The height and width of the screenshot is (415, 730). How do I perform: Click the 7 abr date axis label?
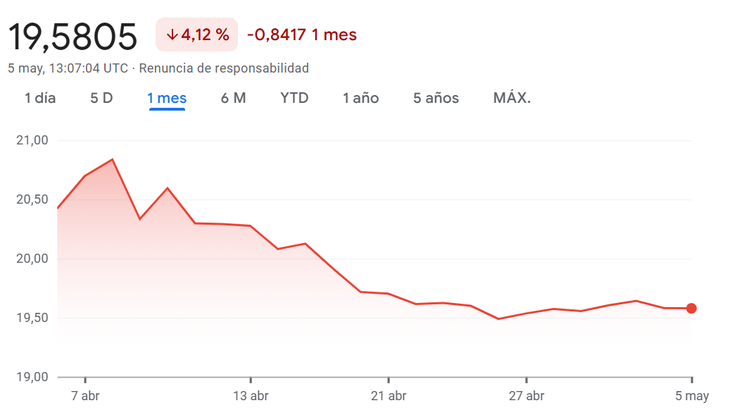(x=85, y=395)
